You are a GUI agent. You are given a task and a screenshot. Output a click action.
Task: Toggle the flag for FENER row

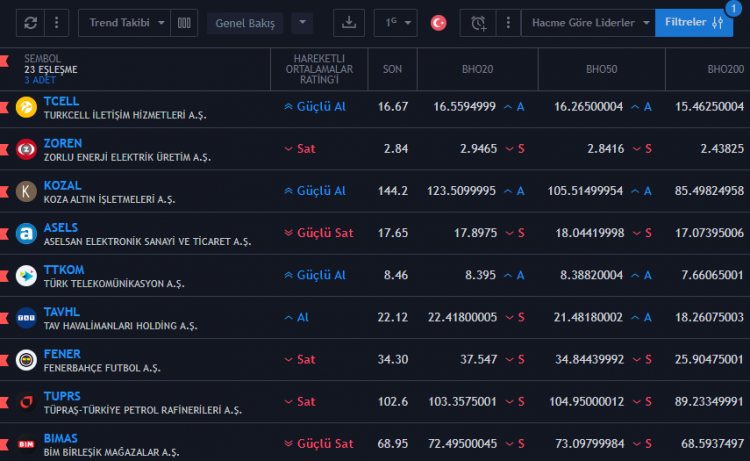click(x=4, y=360)
